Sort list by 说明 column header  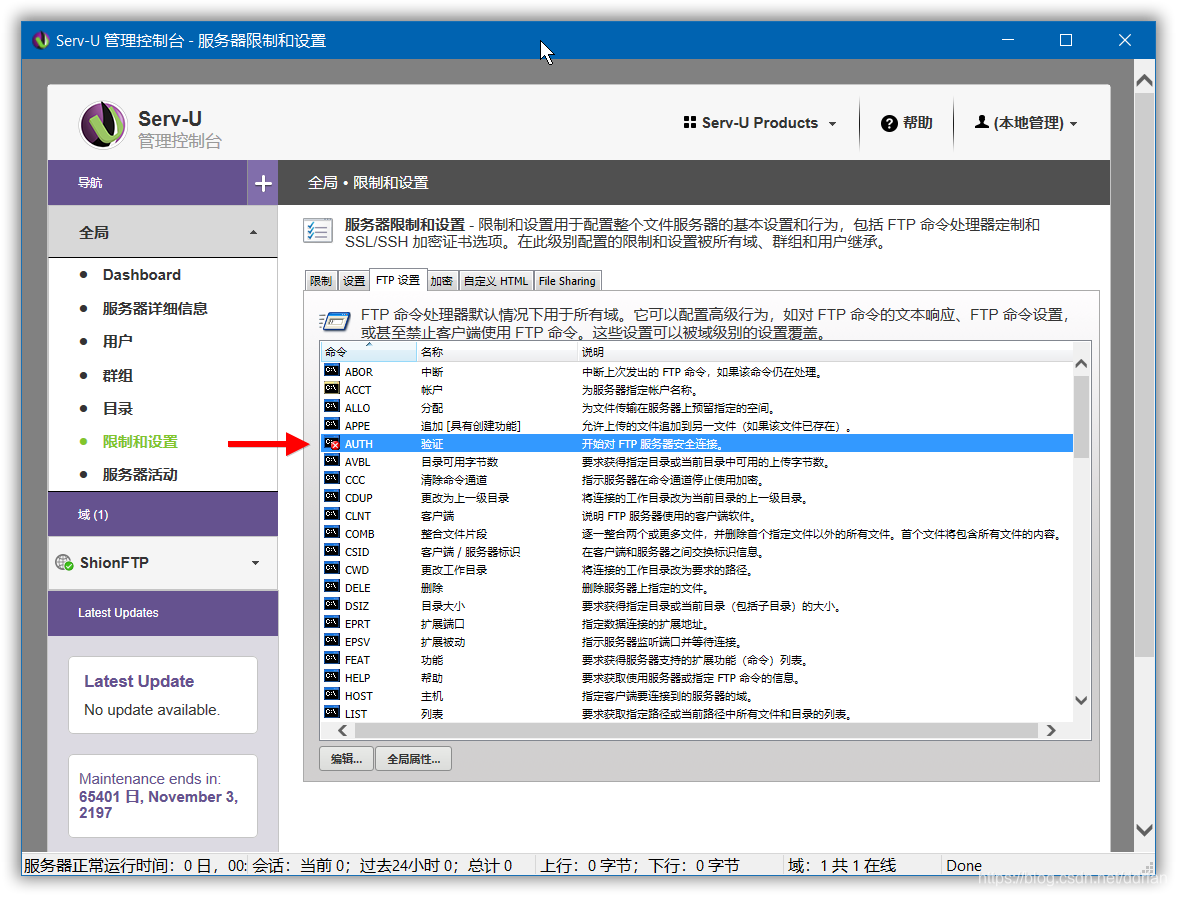click(x=825, y=351)
